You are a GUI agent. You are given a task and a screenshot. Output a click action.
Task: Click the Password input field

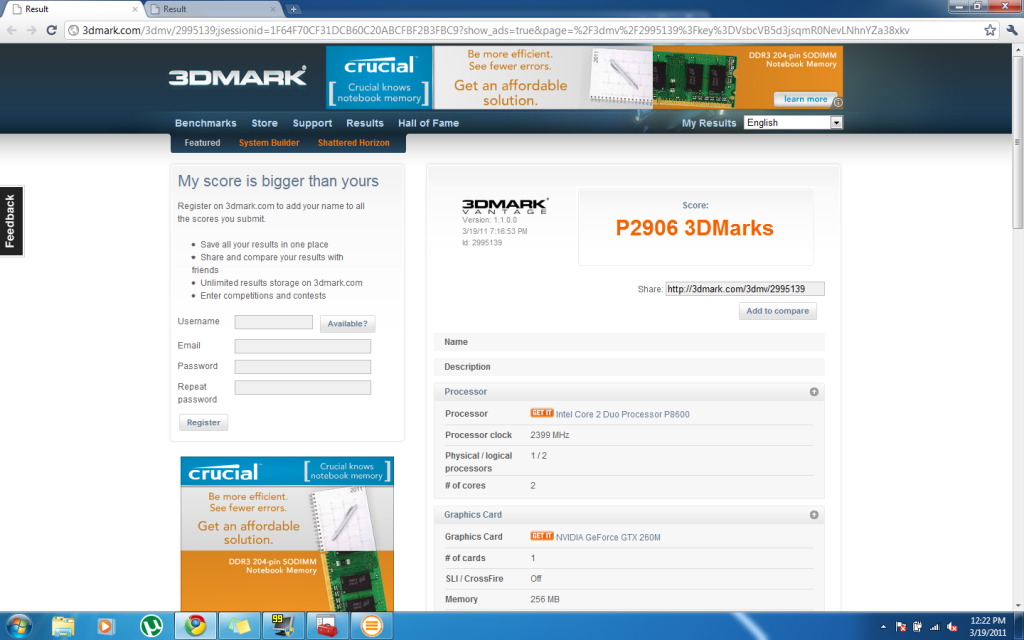(302, 366)
